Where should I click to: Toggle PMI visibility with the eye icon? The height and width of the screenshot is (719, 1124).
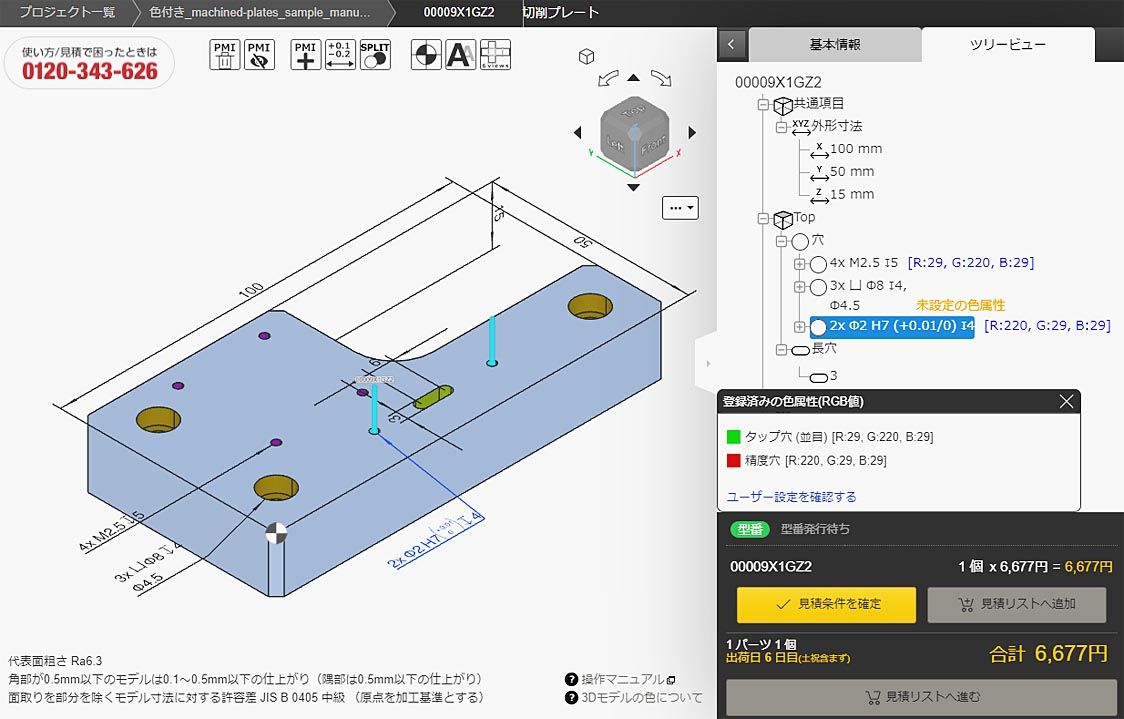260,55
